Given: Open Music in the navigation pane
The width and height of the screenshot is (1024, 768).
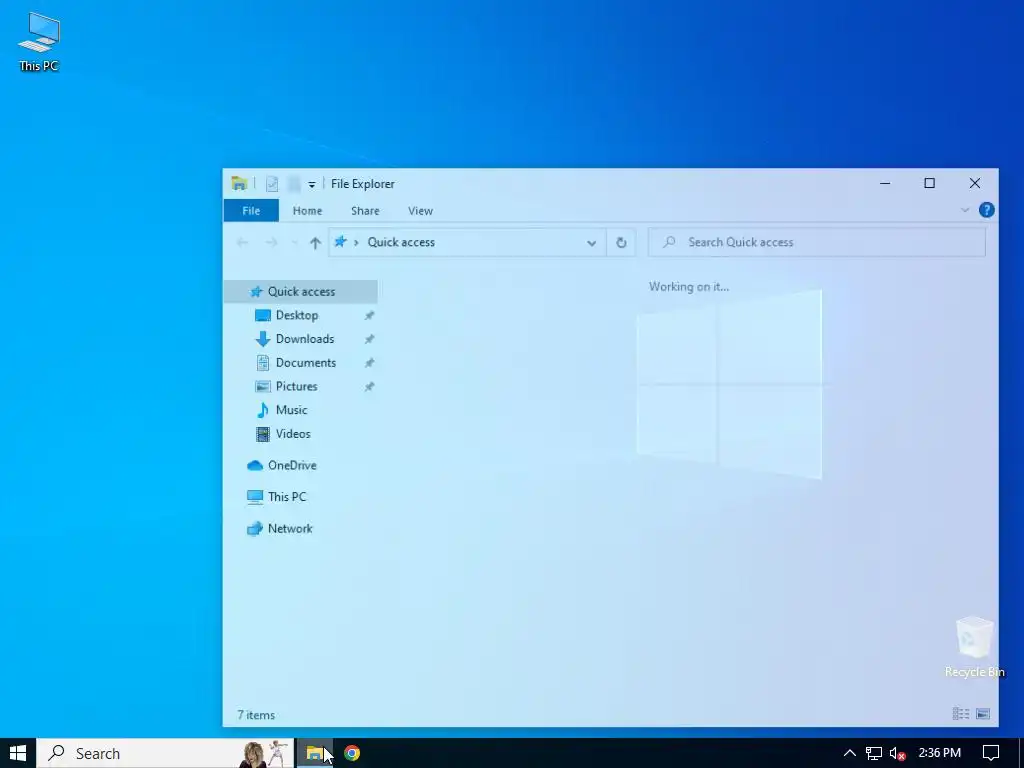Looking at the screenshot, I should click(291, 410).
